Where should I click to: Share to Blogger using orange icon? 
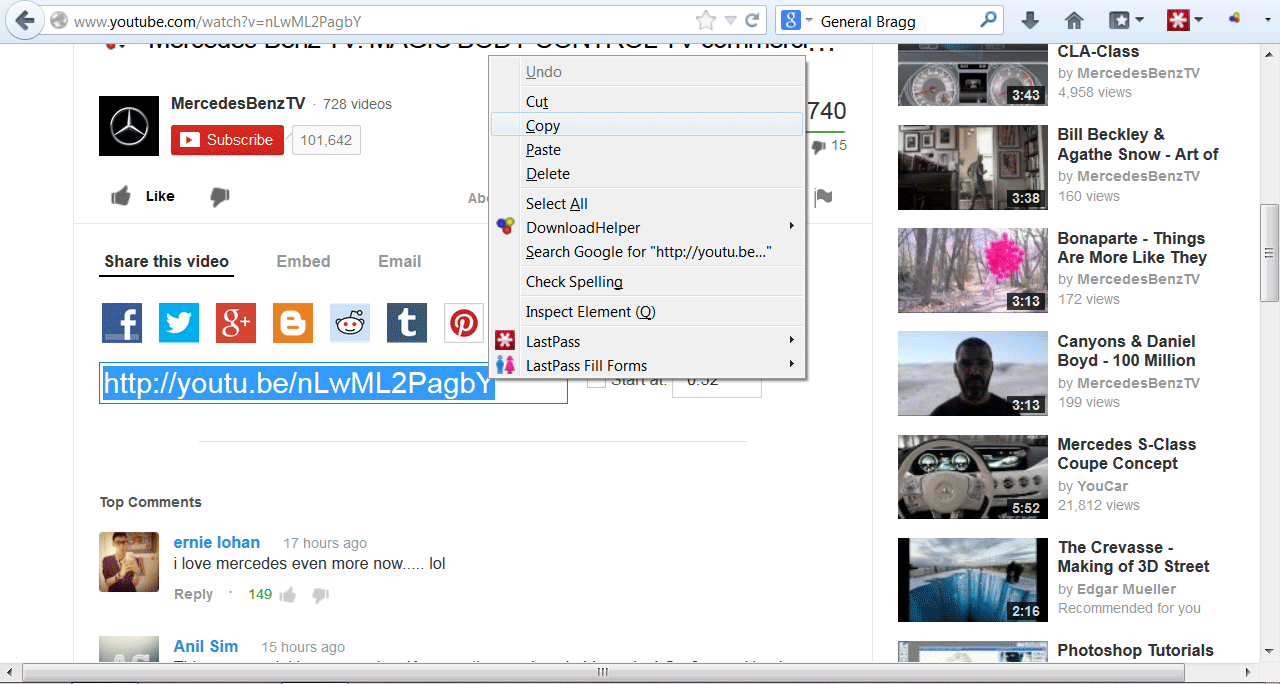(293, 323)
